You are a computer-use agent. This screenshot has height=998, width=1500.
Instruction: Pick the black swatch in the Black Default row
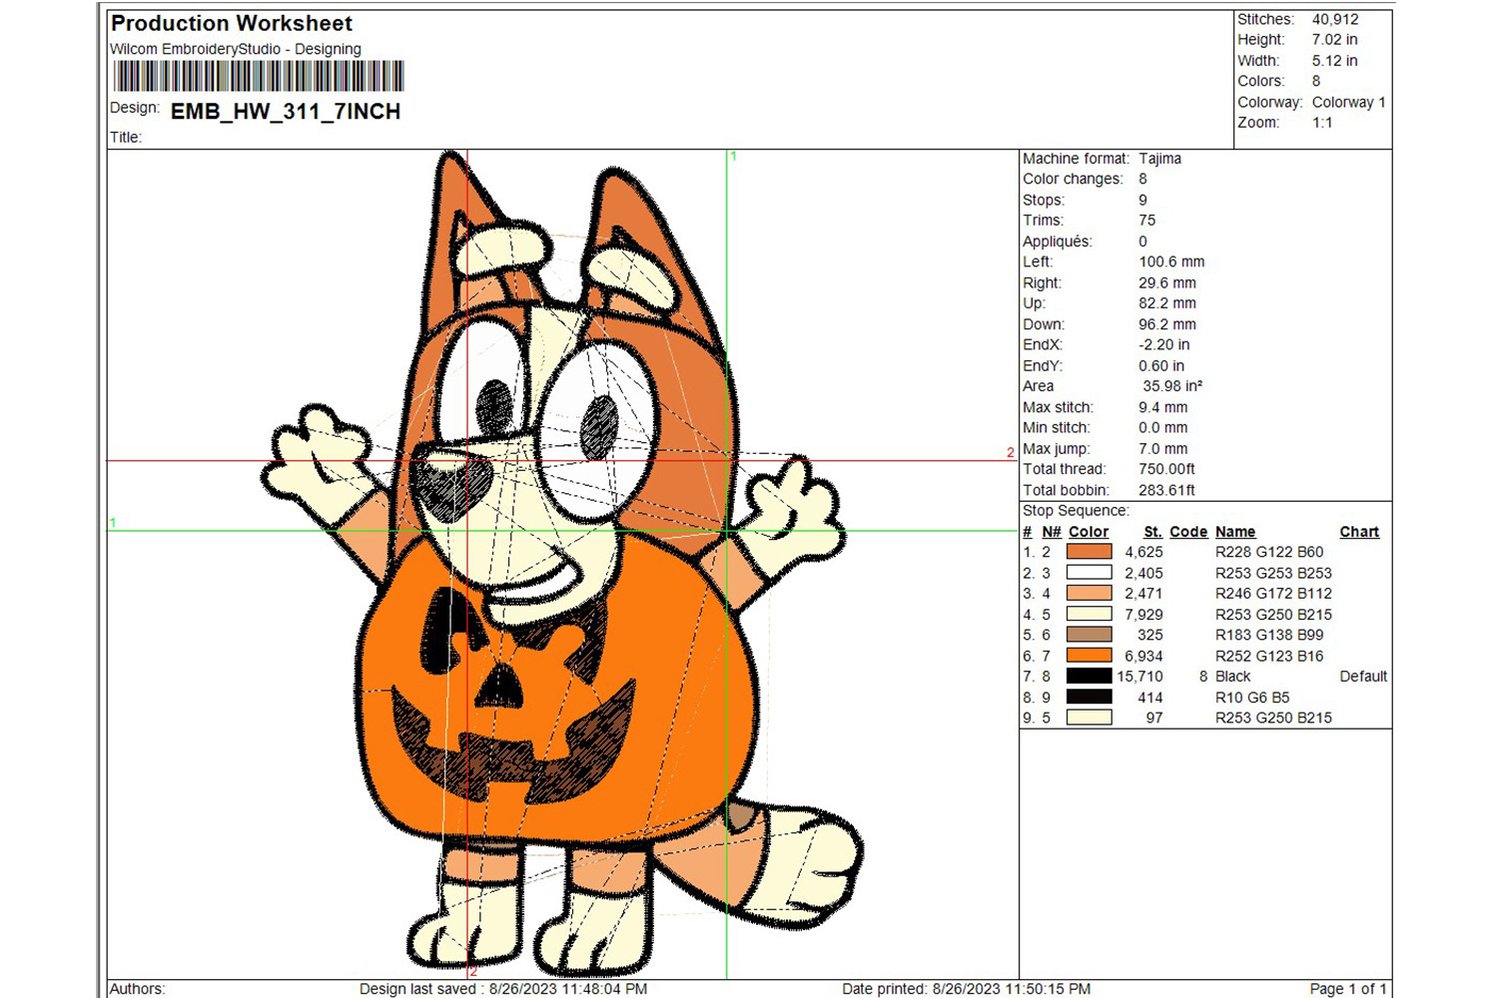[x=1089, y=676]
